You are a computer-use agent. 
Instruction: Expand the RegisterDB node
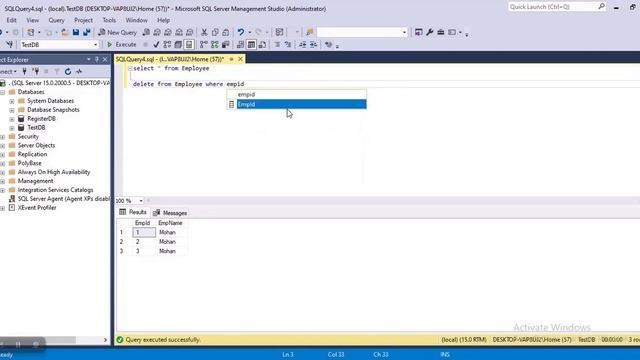12,119
